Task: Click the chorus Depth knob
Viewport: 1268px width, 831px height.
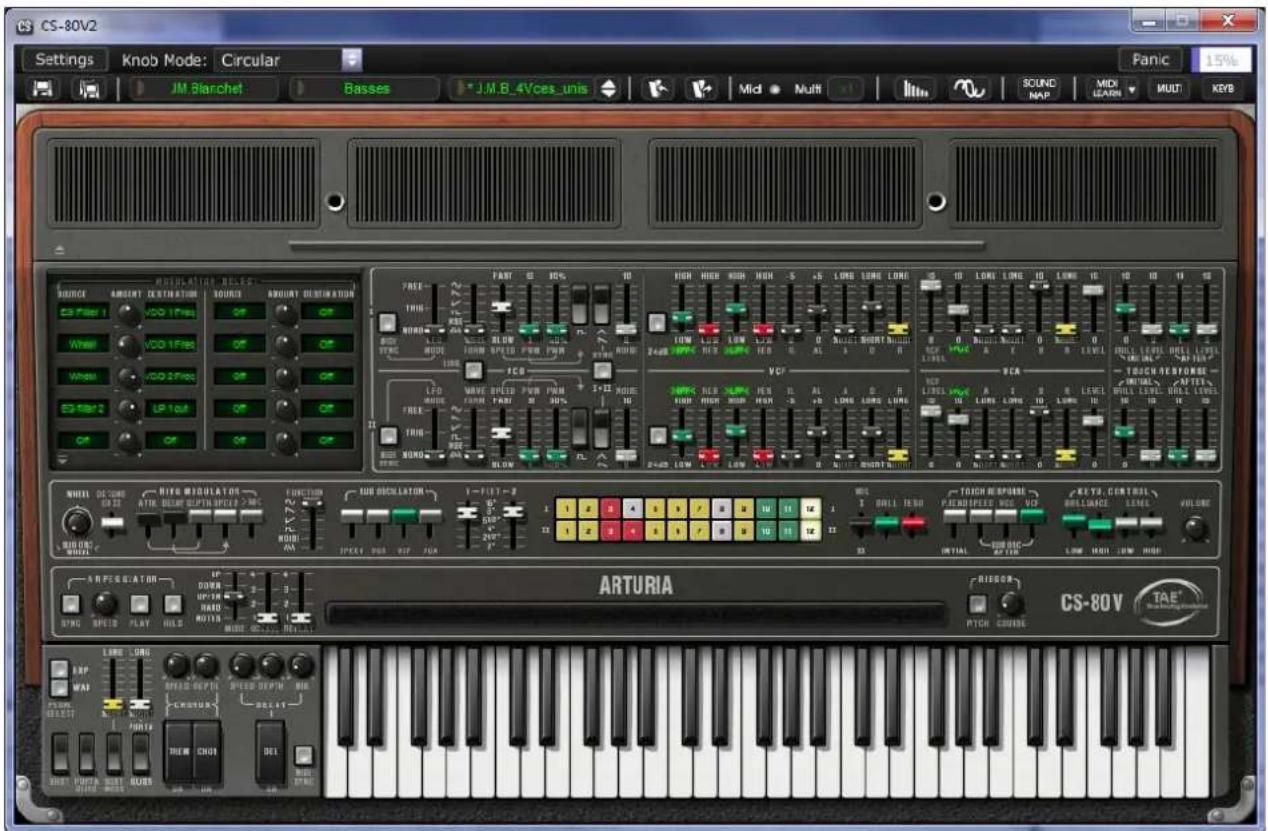Action: tap(205, 667)
